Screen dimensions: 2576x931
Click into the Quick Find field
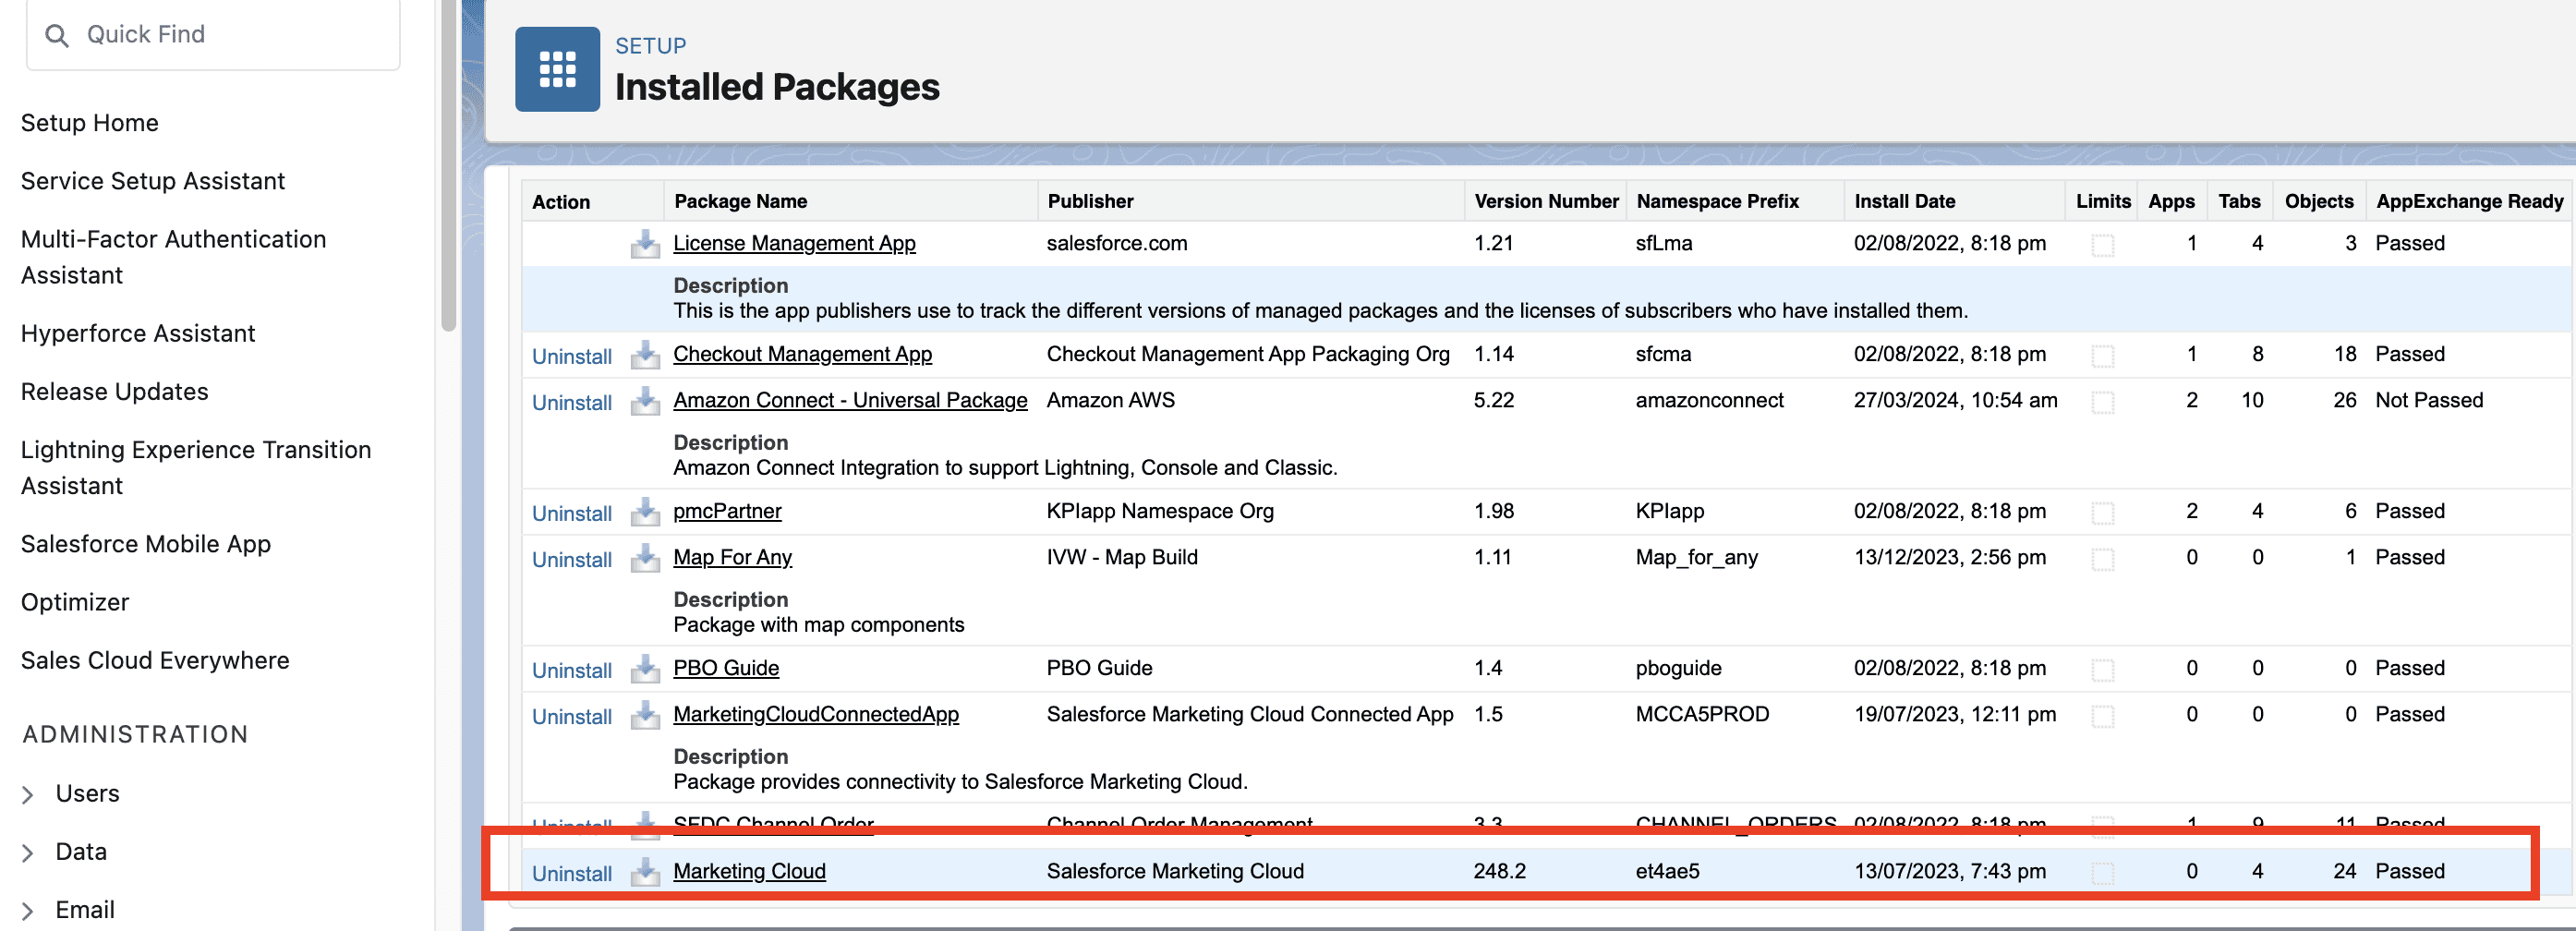click(x=213, y=35)
